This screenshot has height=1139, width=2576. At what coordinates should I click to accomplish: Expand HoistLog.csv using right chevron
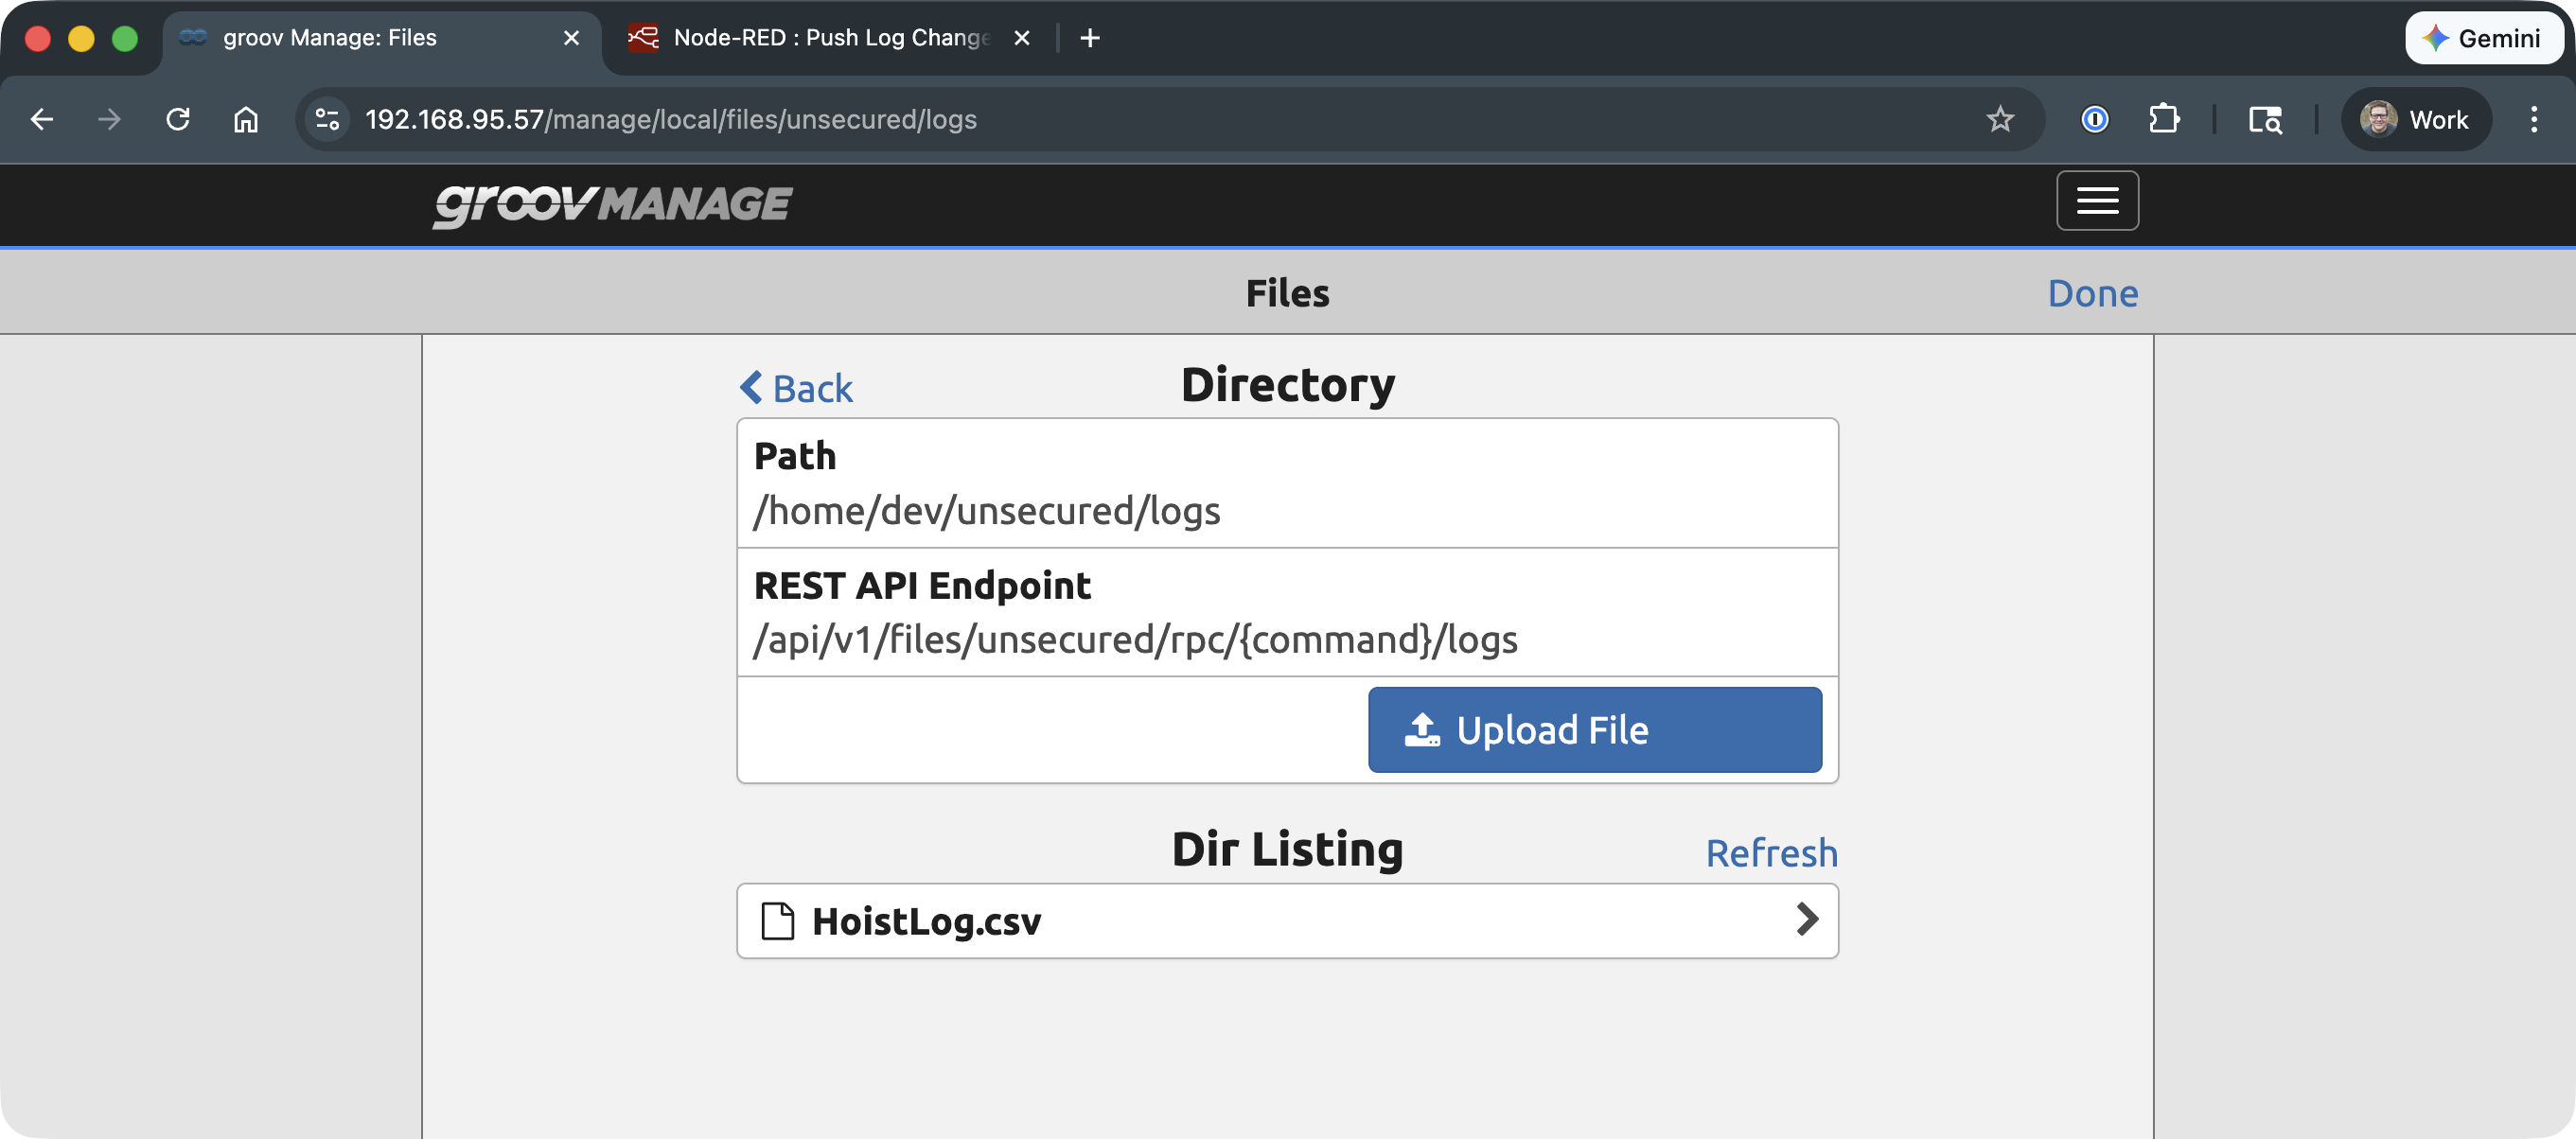click(1806, 919)
